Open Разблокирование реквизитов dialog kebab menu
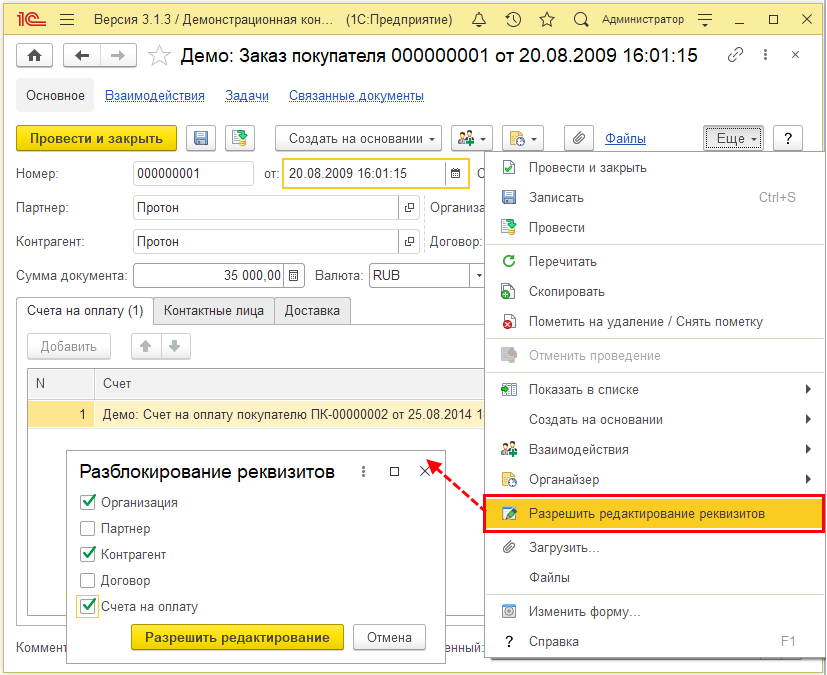827x675 pixels. (x=363, y=471)
